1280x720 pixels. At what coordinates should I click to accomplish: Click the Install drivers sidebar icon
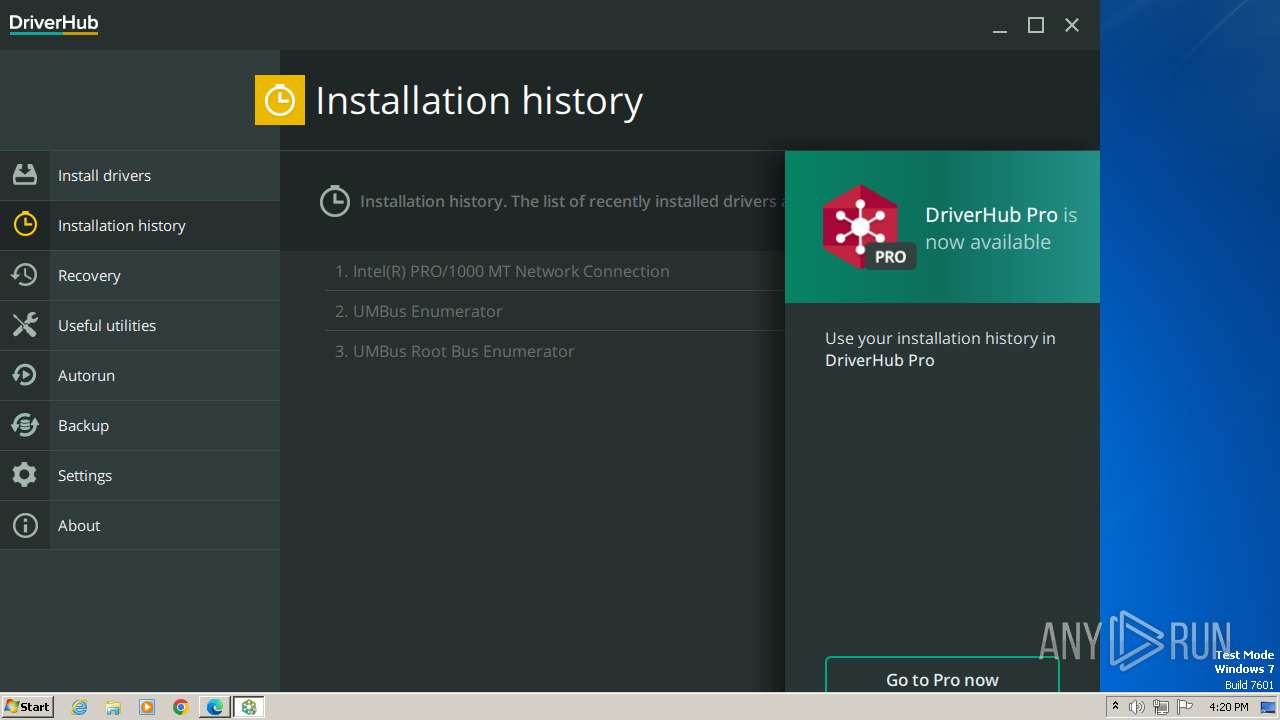(x=25, y=175)
